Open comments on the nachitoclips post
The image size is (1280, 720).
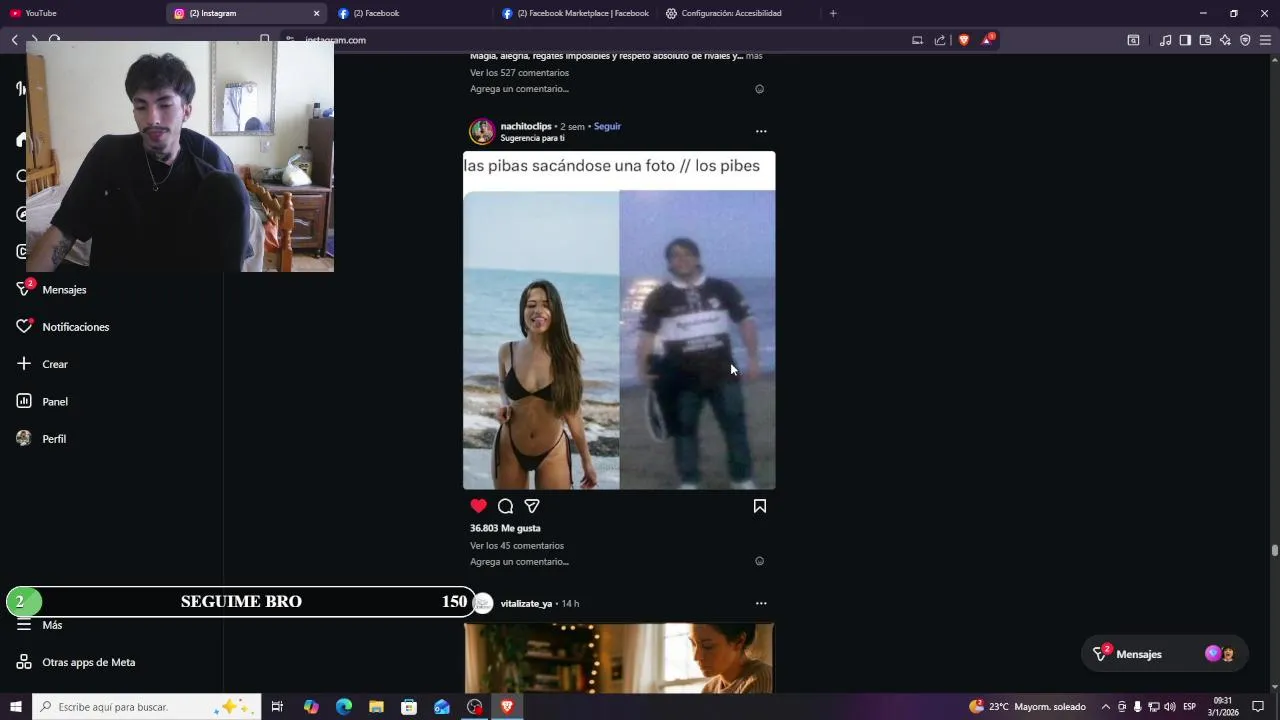(x=505, y=506)
